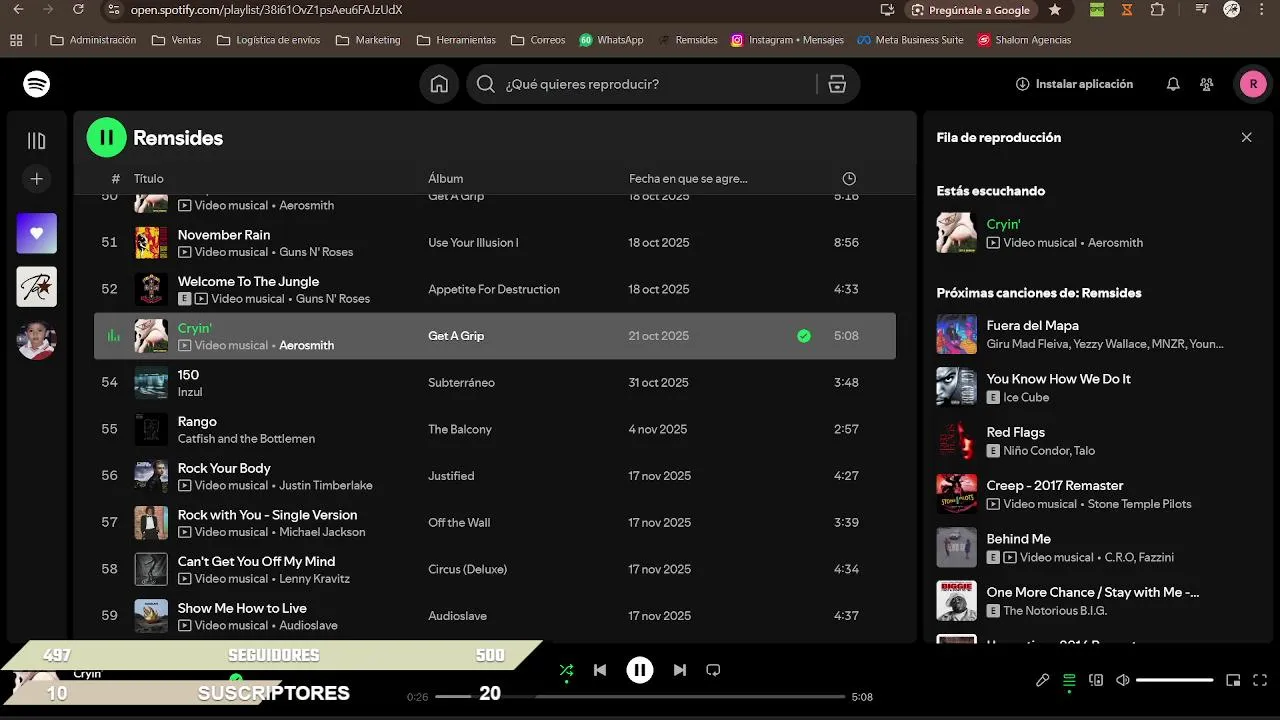1280x720 pixels.
Task: Pause the Remsides playlist green button
Action: [x=107, y=138]
